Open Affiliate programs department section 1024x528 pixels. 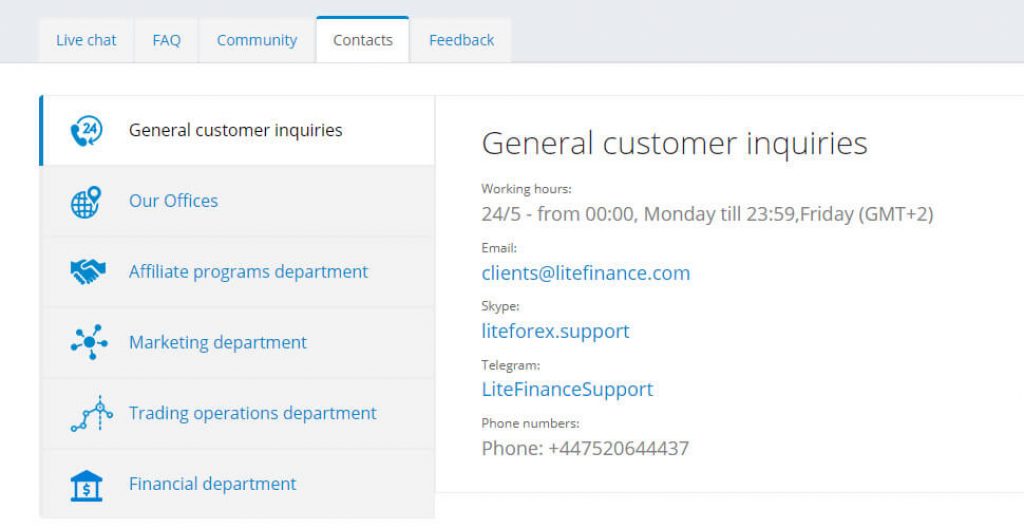pyautogui.click(x=248, y=272)
